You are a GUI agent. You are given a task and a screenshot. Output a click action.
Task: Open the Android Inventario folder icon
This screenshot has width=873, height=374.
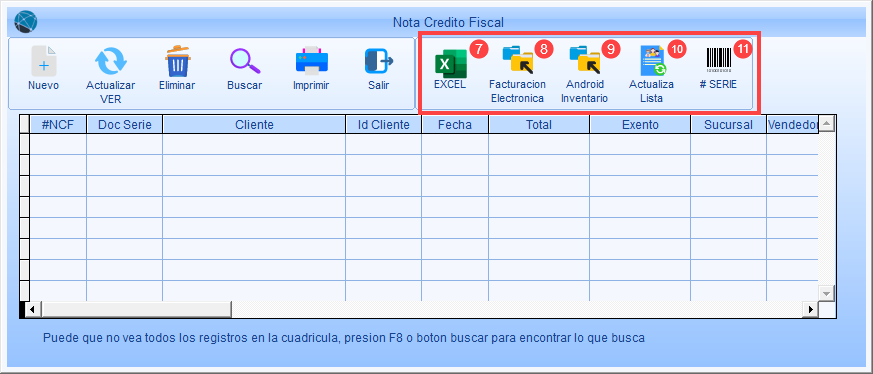tap(584, 61)
